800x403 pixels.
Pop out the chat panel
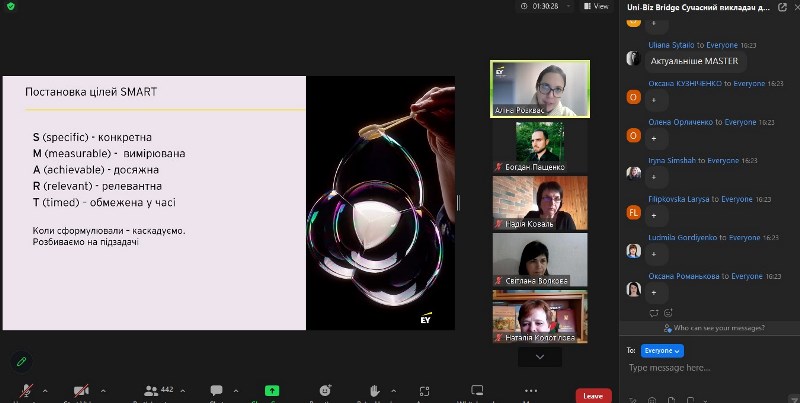[782, 7]
